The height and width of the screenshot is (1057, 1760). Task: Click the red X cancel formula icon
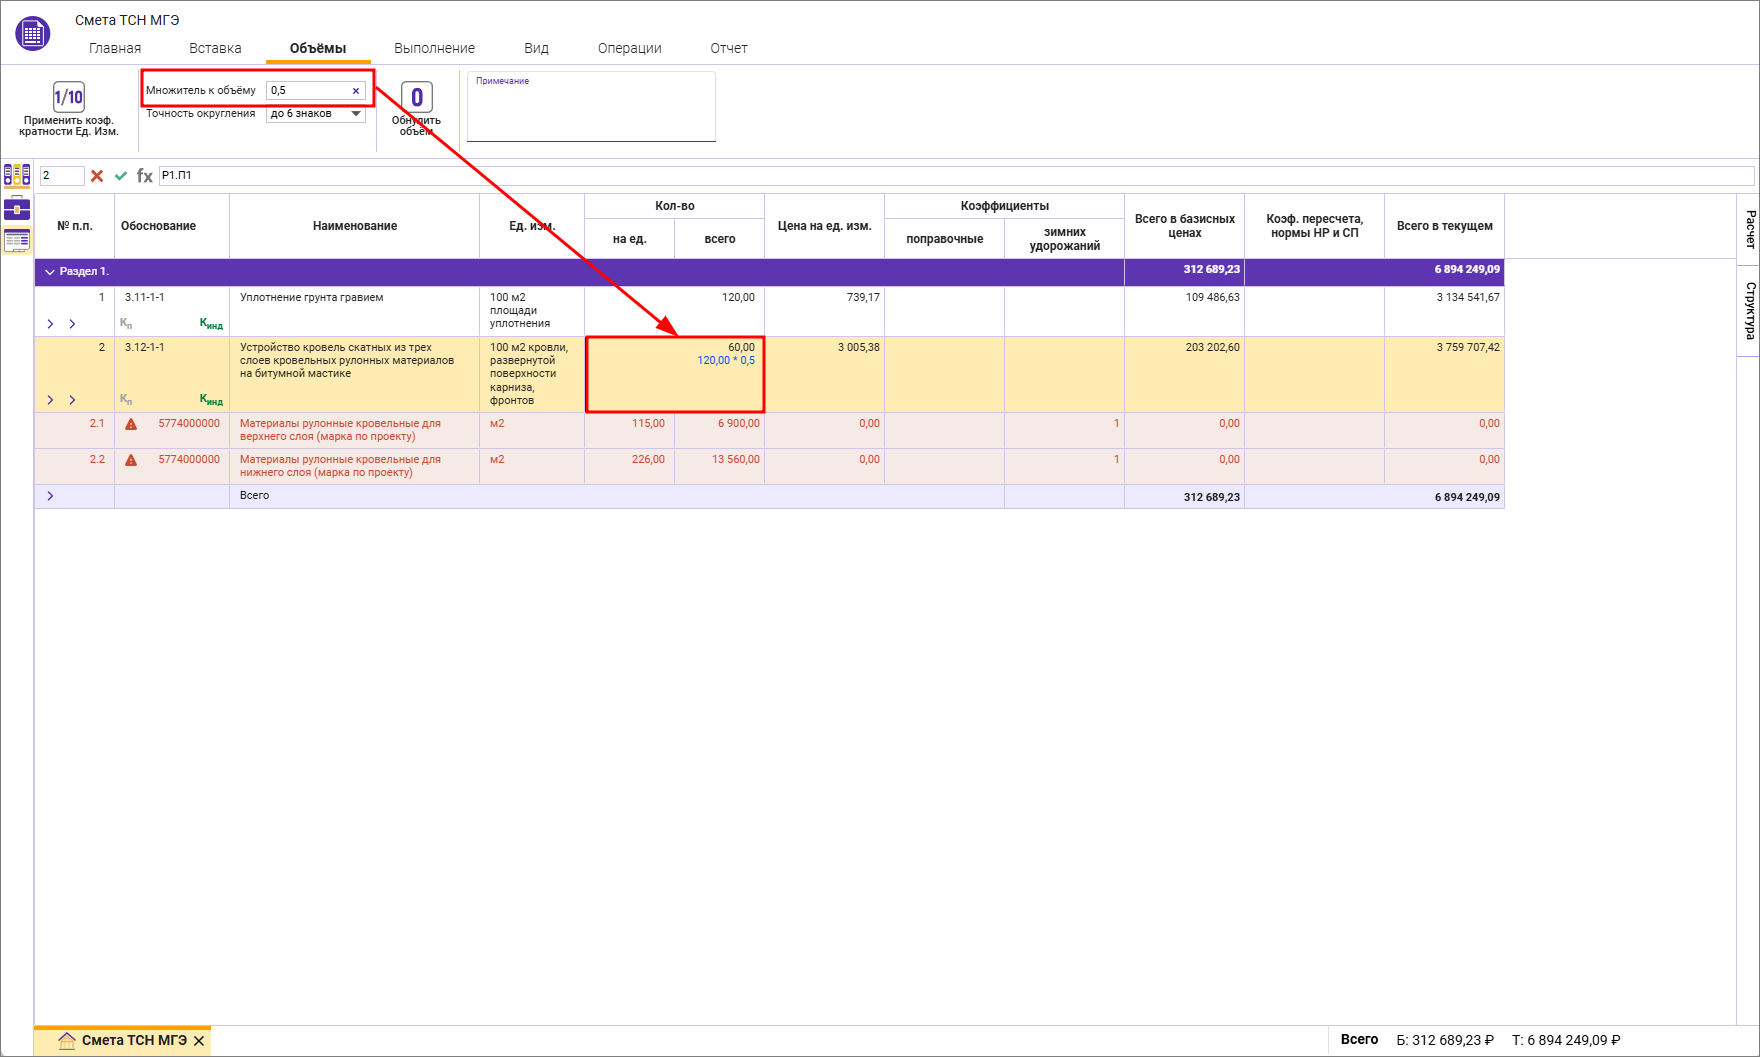click(x=97, y=176)
